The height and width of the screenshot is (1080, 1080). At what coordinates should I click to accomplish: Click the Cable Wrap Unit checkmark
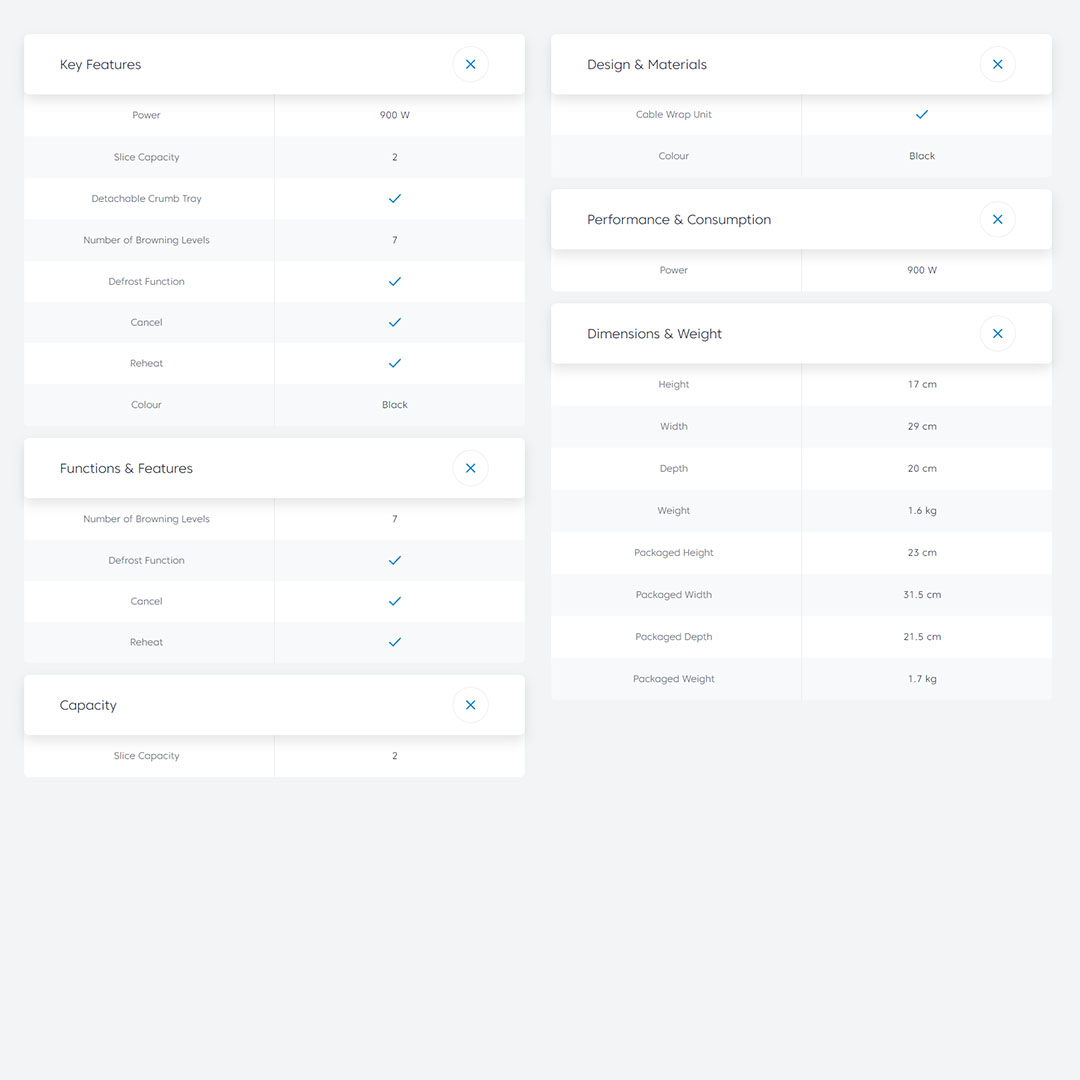[922, 115]
